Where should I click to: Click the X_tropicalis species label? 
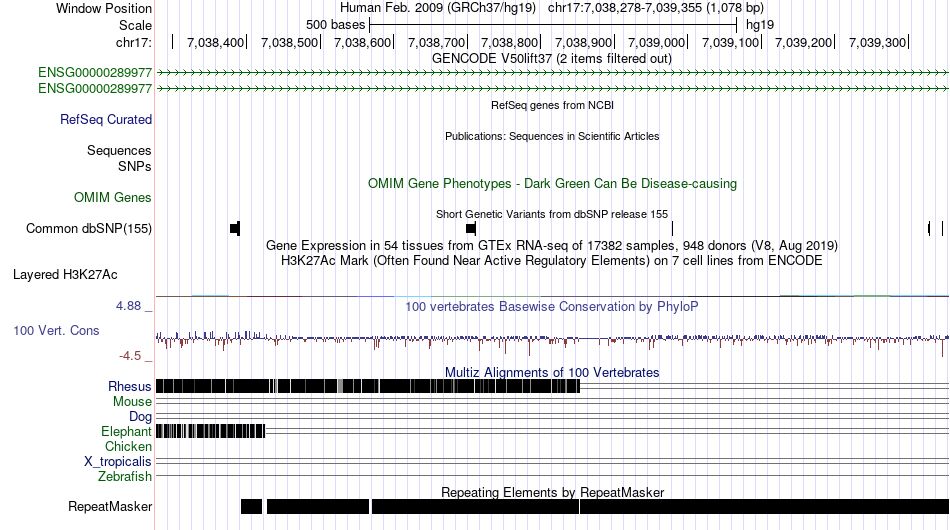[118, 462]
